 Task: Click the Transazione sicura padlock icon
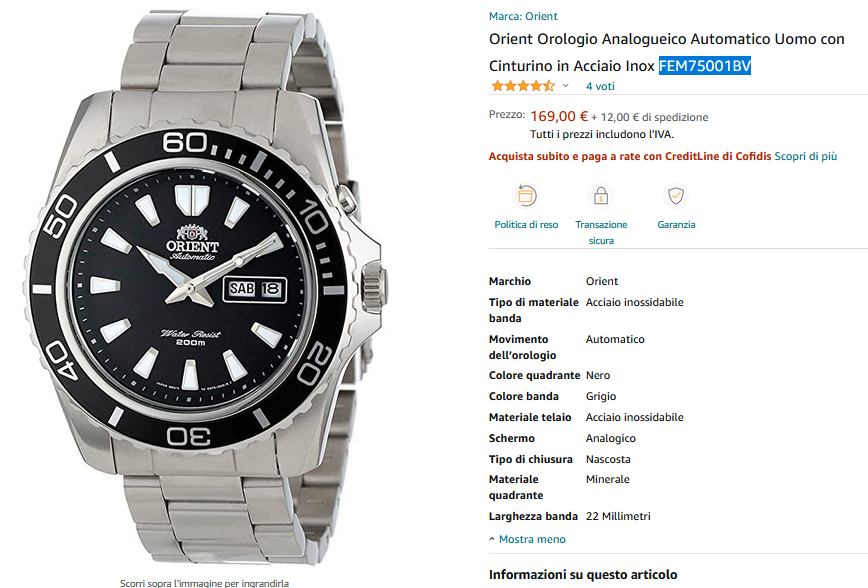601,196
